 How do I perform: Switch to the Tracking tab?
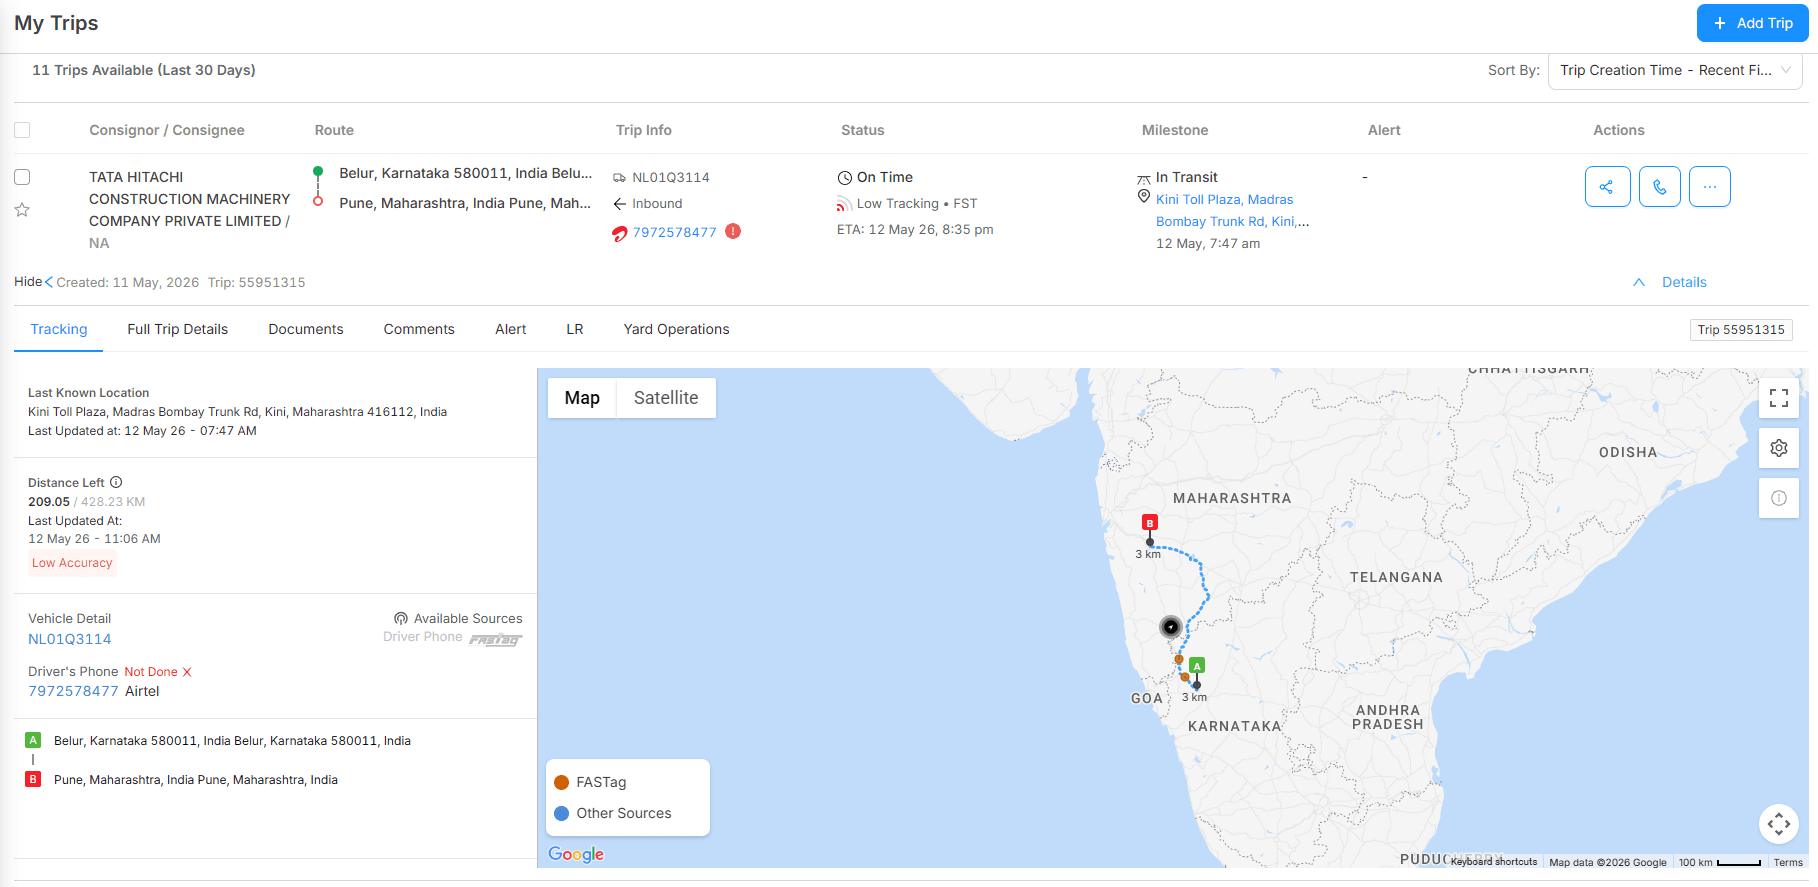click(59, 329)
